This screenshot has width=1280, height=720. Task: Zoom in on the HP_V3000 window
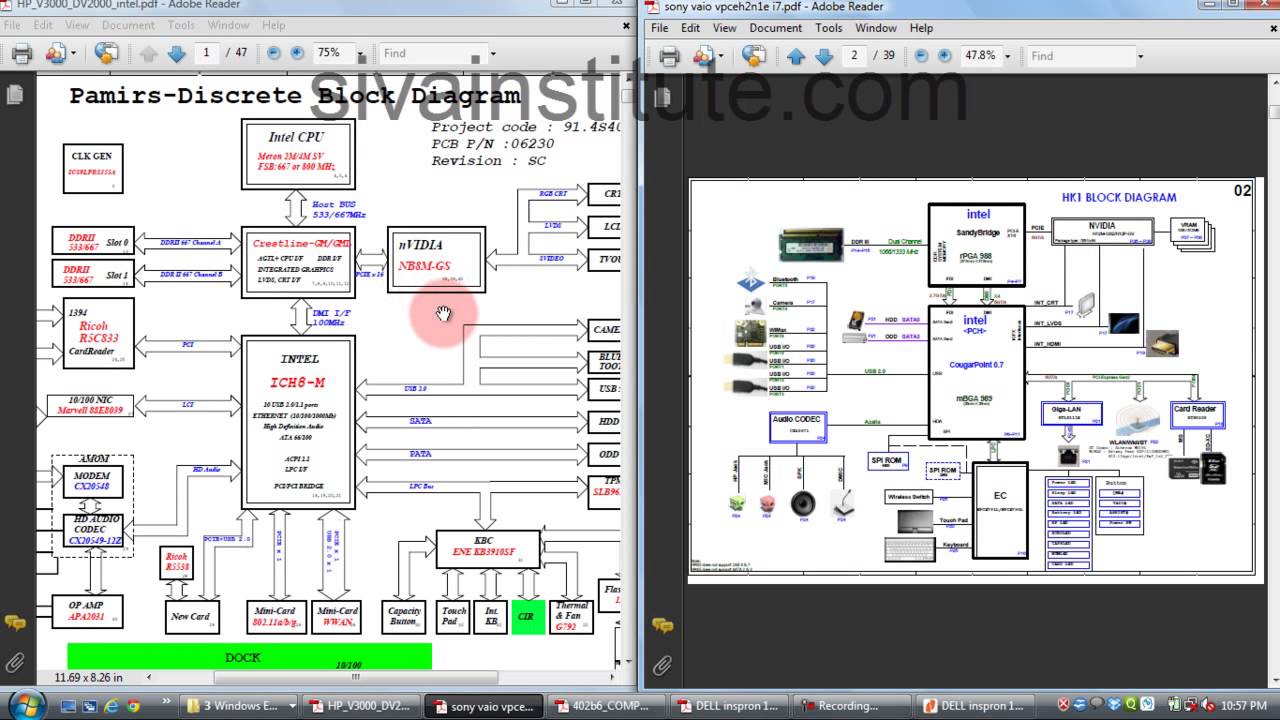297,53
